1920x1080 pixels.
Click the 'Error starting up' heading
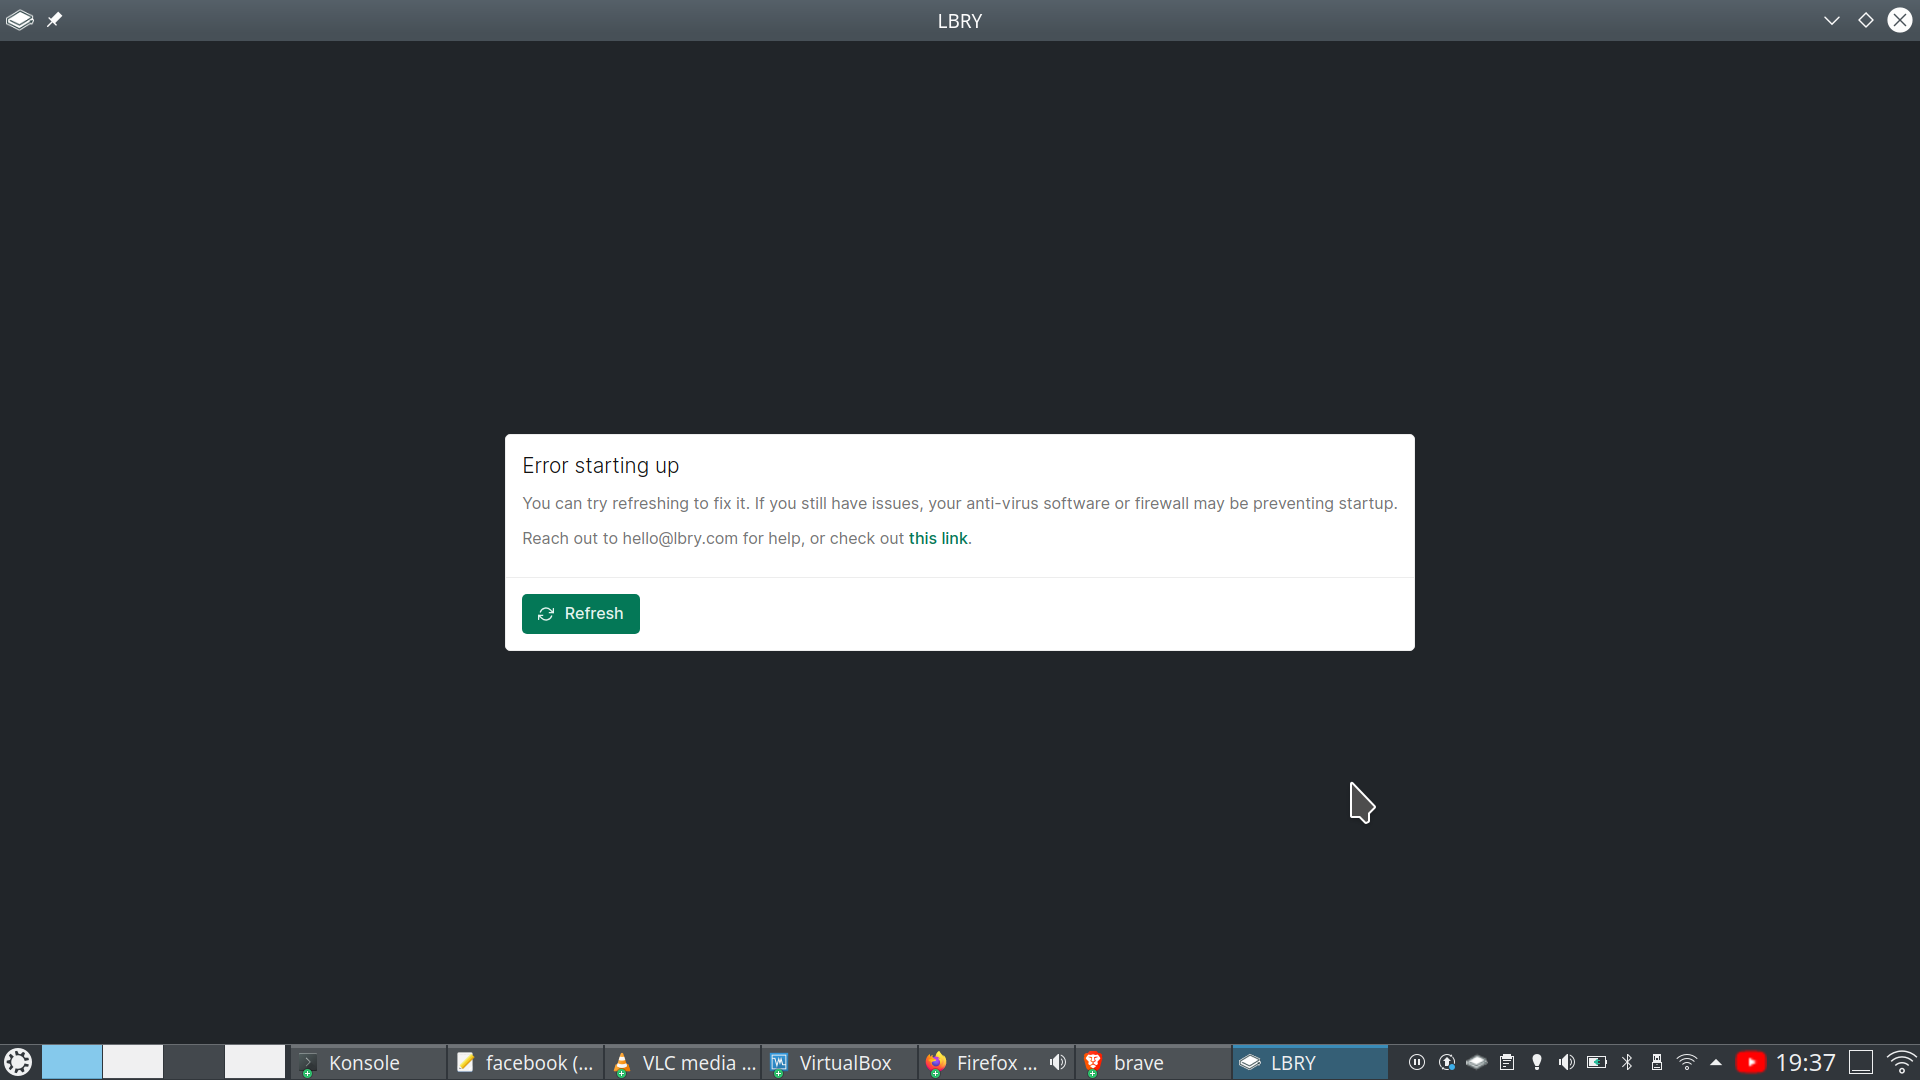pos(601,466)
